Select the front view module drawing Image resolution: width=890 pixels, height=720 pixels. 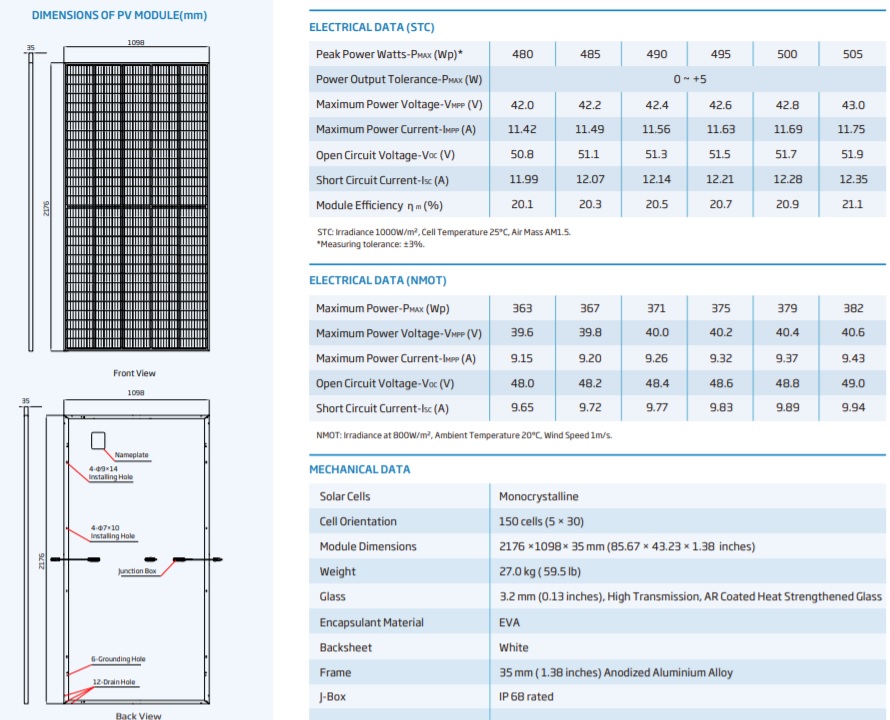[x=136, y=206]
